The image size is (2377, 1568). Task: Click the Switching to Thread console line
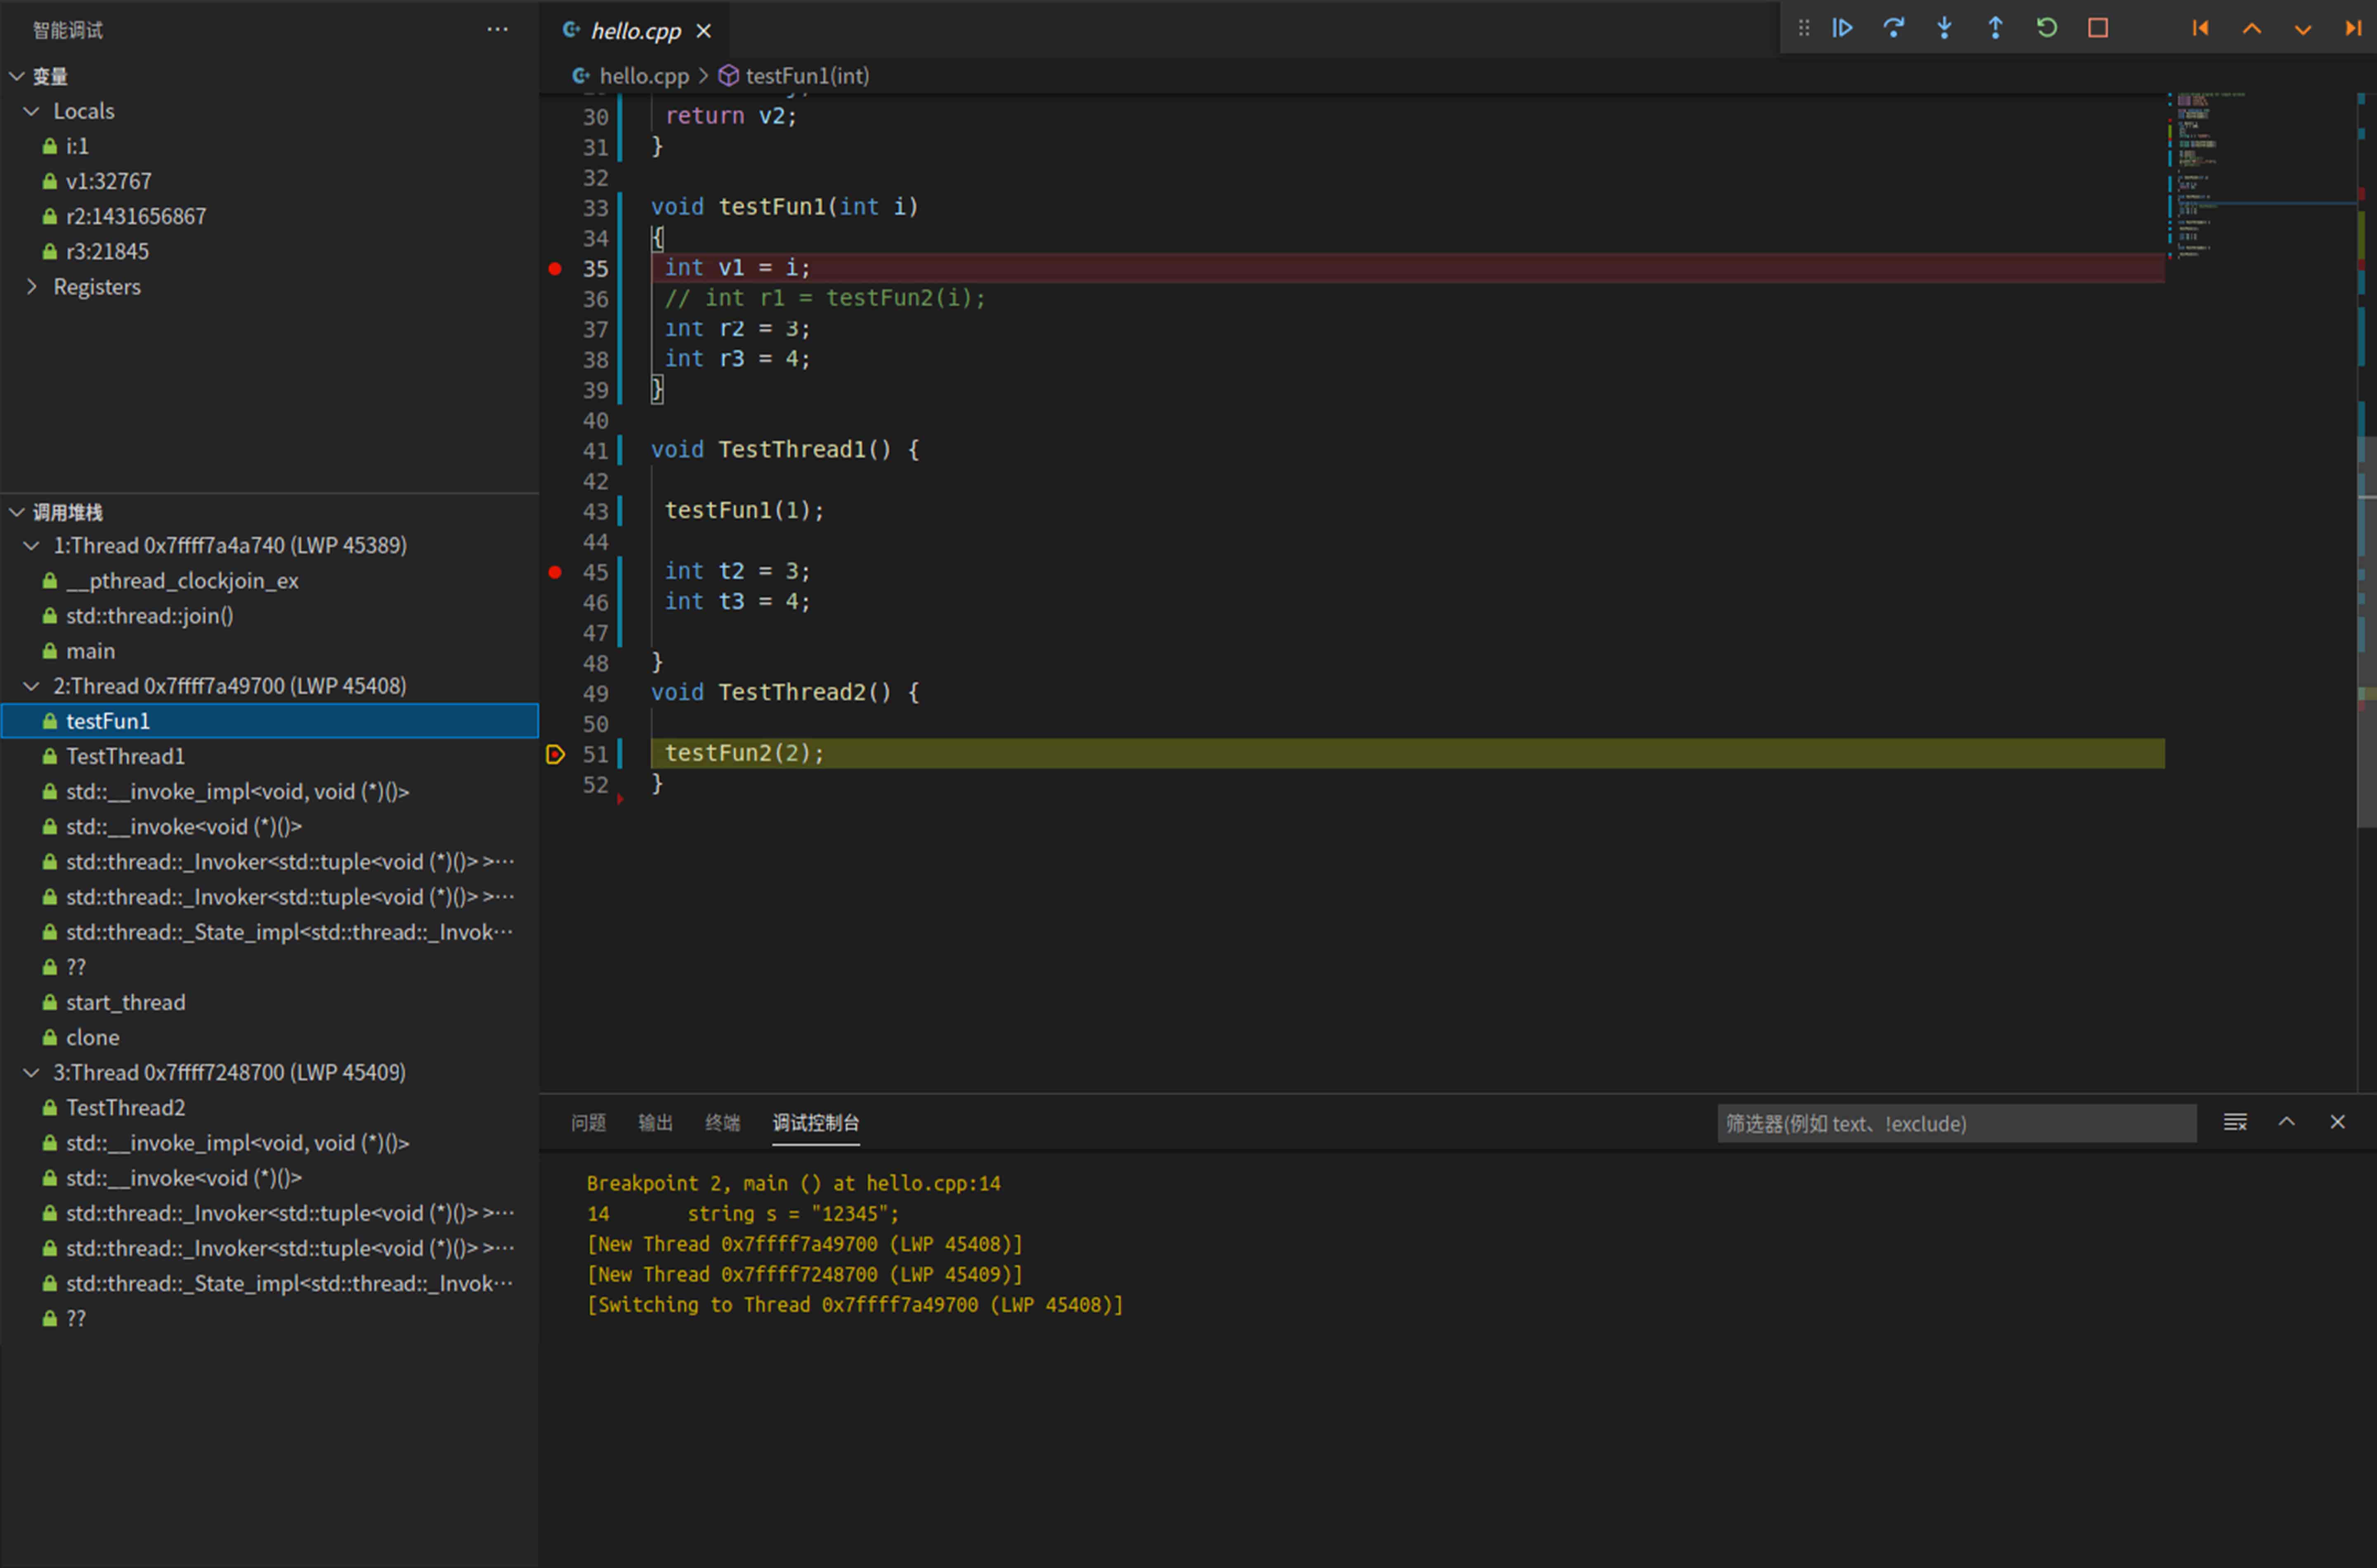[855, 1305]
